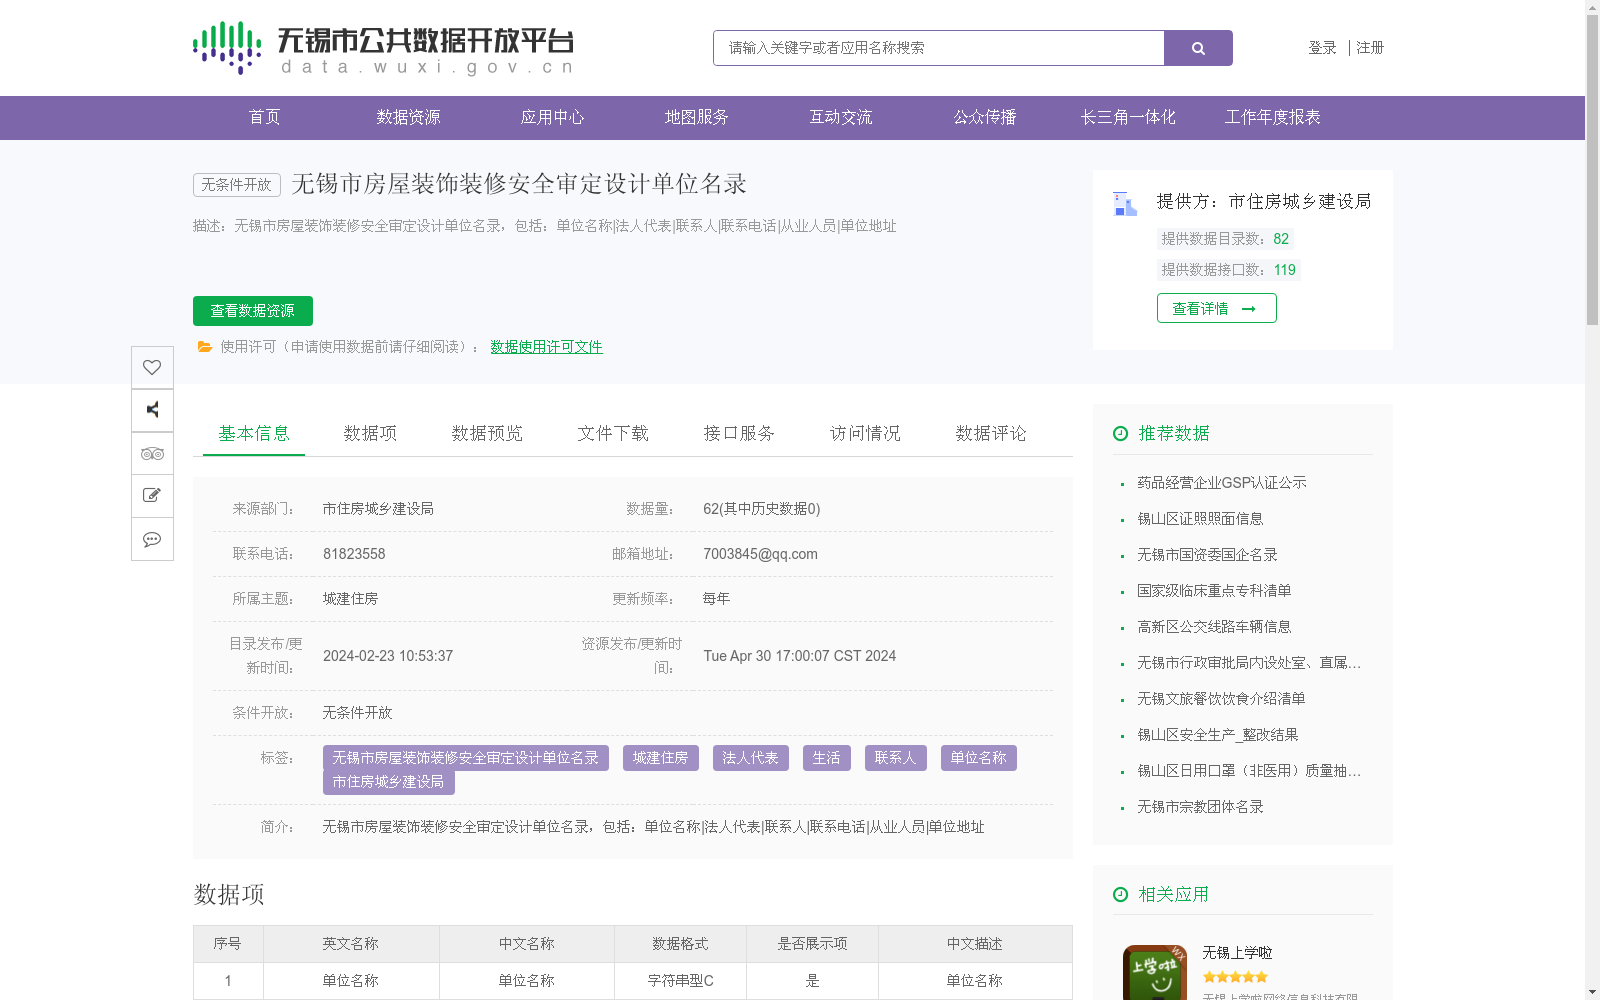
Task: Click the 无条件开放 badge beside title
Action: (237, 185)
